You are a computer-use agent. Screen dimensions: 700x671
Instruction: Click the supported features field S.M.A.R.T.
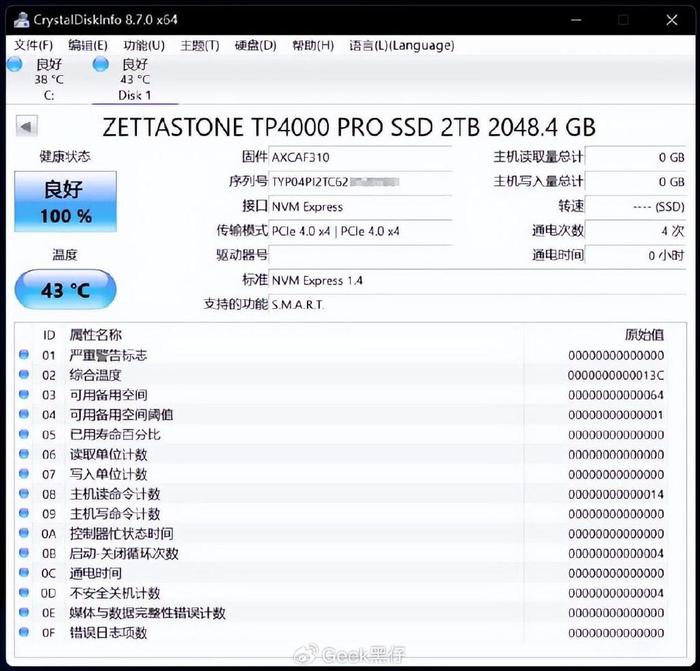(477, 305)
